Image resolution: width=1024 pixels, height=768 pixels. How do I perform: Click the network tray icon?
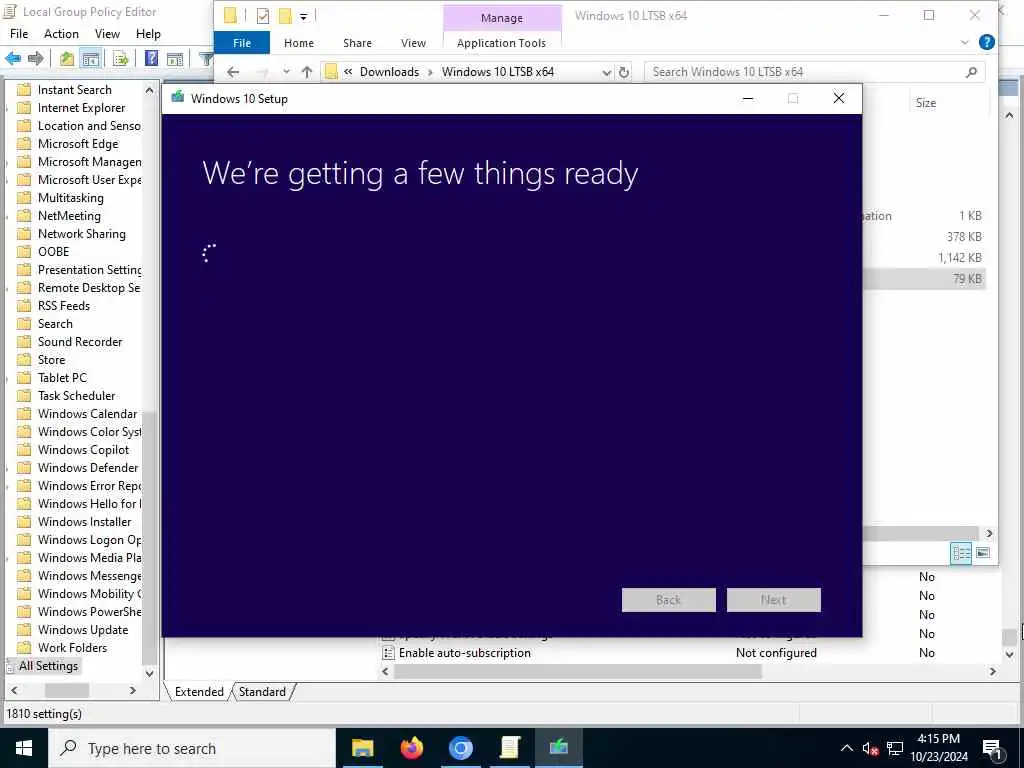pos(895,749)
